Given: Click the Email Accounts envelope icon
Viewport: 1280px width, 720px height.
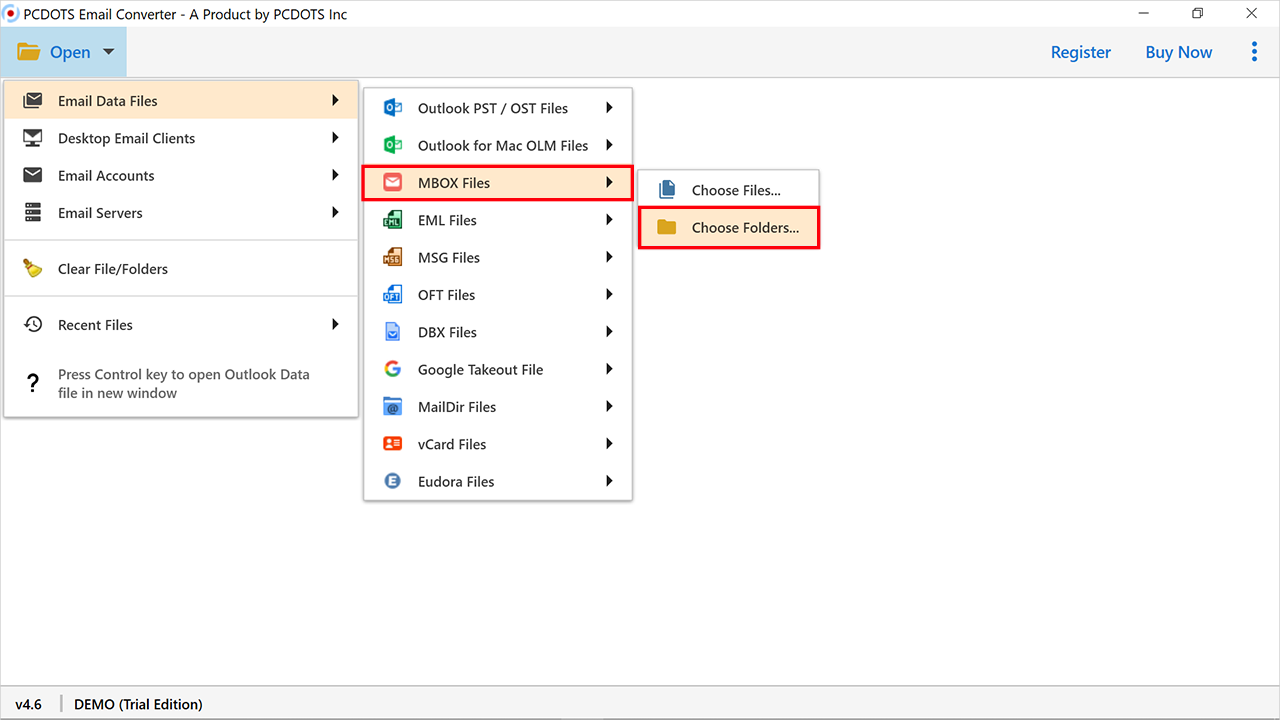Looking at the screenshot, I should click(33, 175).
